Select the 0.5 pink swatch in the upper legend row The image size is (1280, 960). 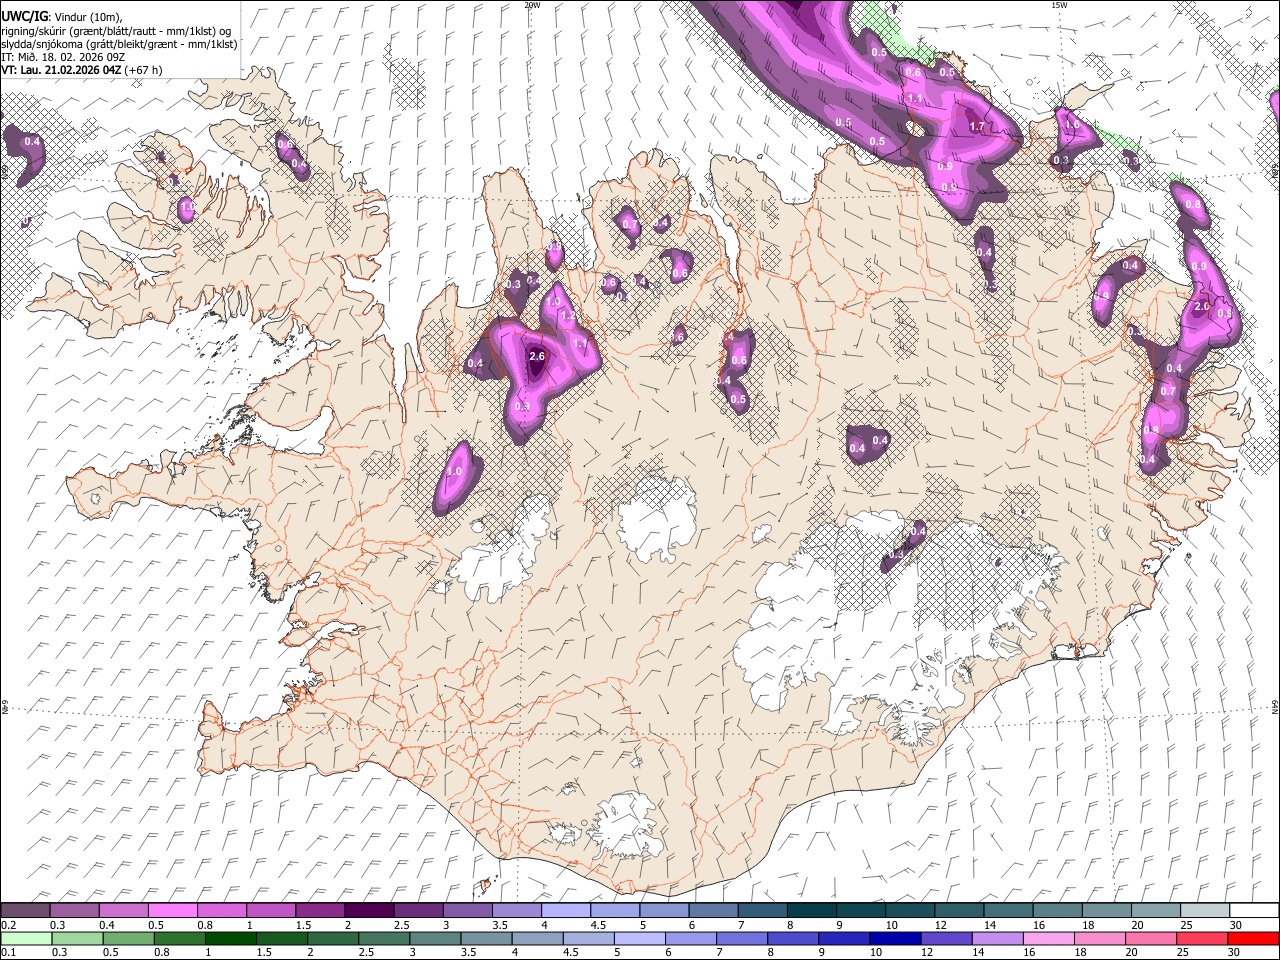click(173, 910)
